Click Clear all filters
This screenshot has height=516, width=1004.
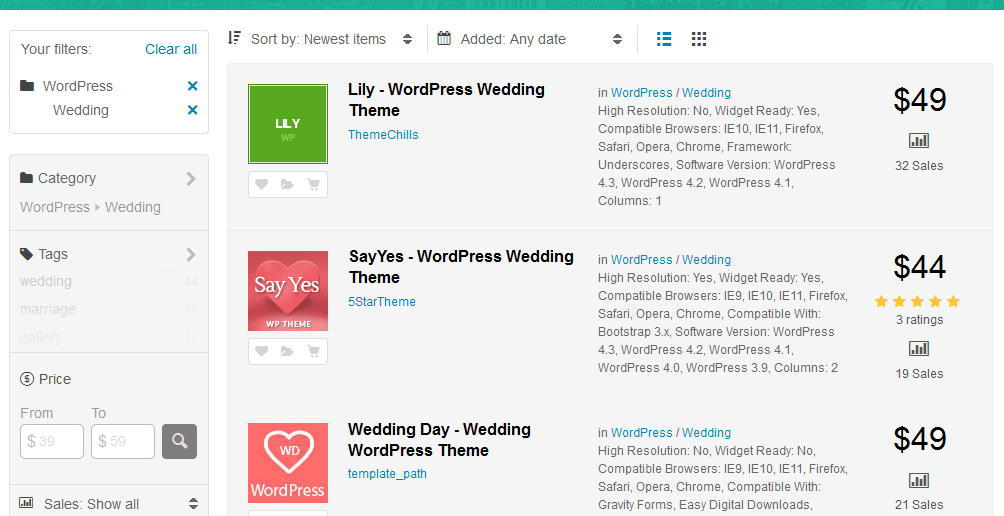pyautogui.click(x=171, y=49)
